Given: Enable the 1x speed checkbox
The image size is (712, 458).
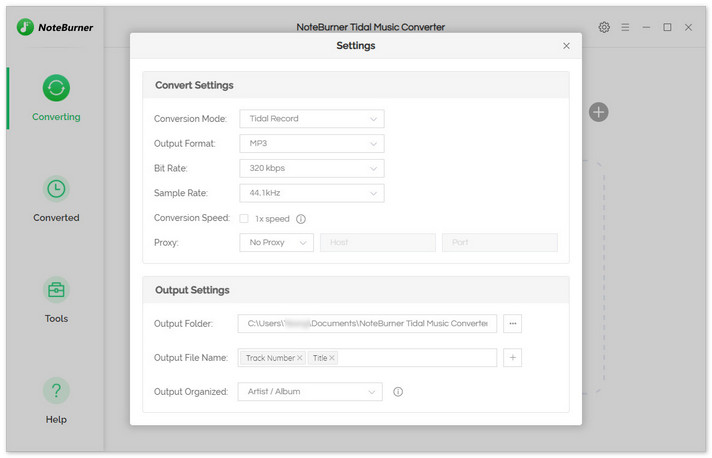Looking at the screenshot, I should click(244, 219).
